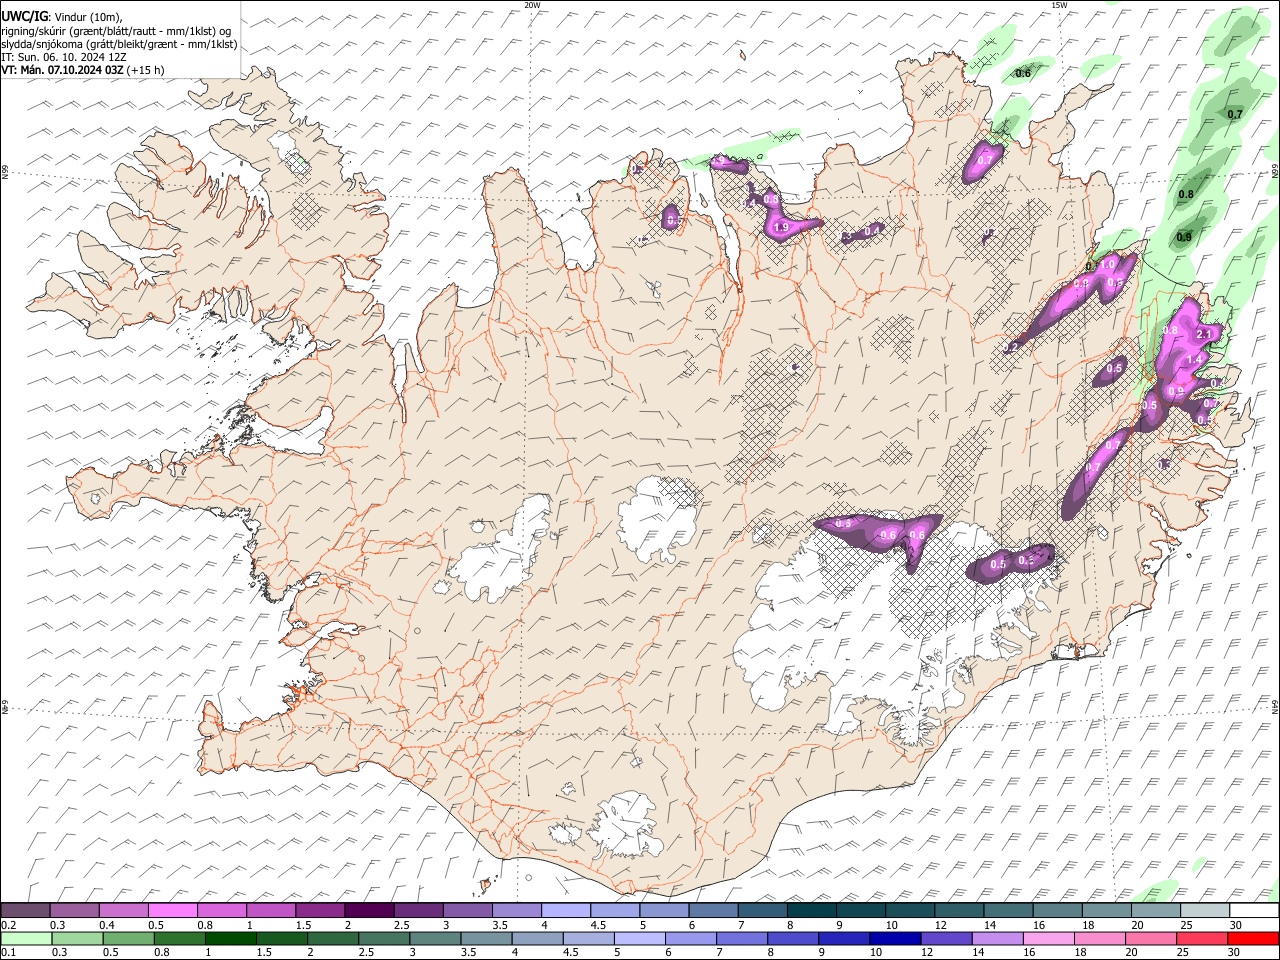
Task: Select the dark teal top-row swatch at 8
Action: click(x=811, y=910)
